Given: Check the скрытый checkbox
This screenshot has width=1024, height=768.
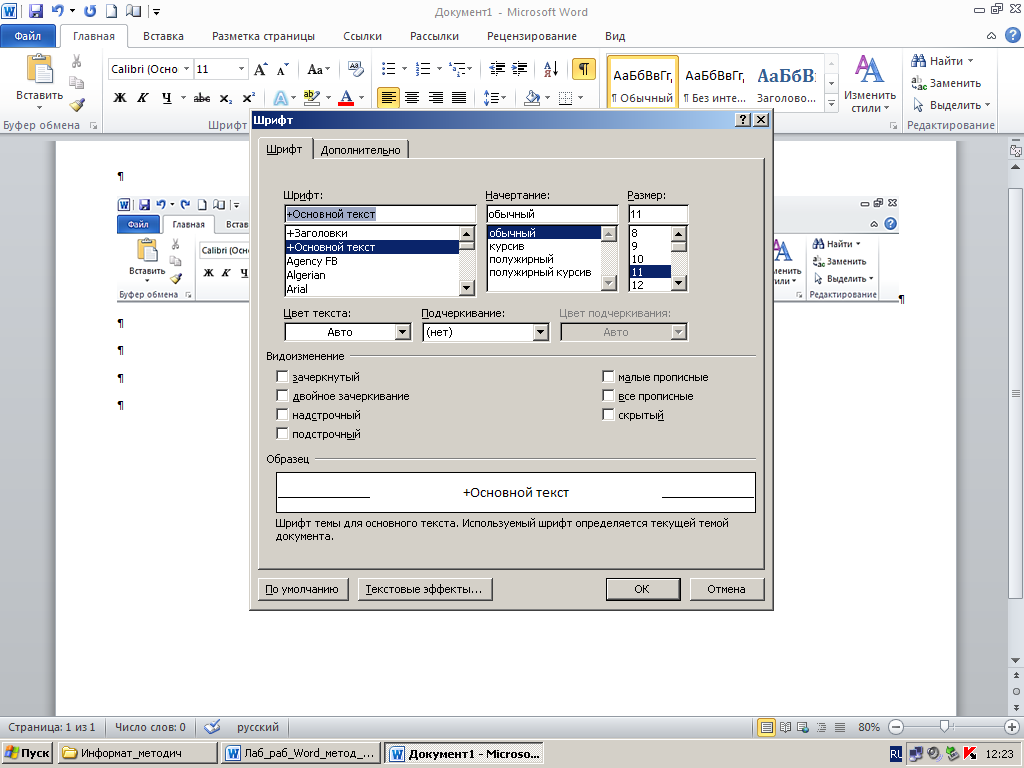Looking at the screenshot, I should [x=608, y=415].
